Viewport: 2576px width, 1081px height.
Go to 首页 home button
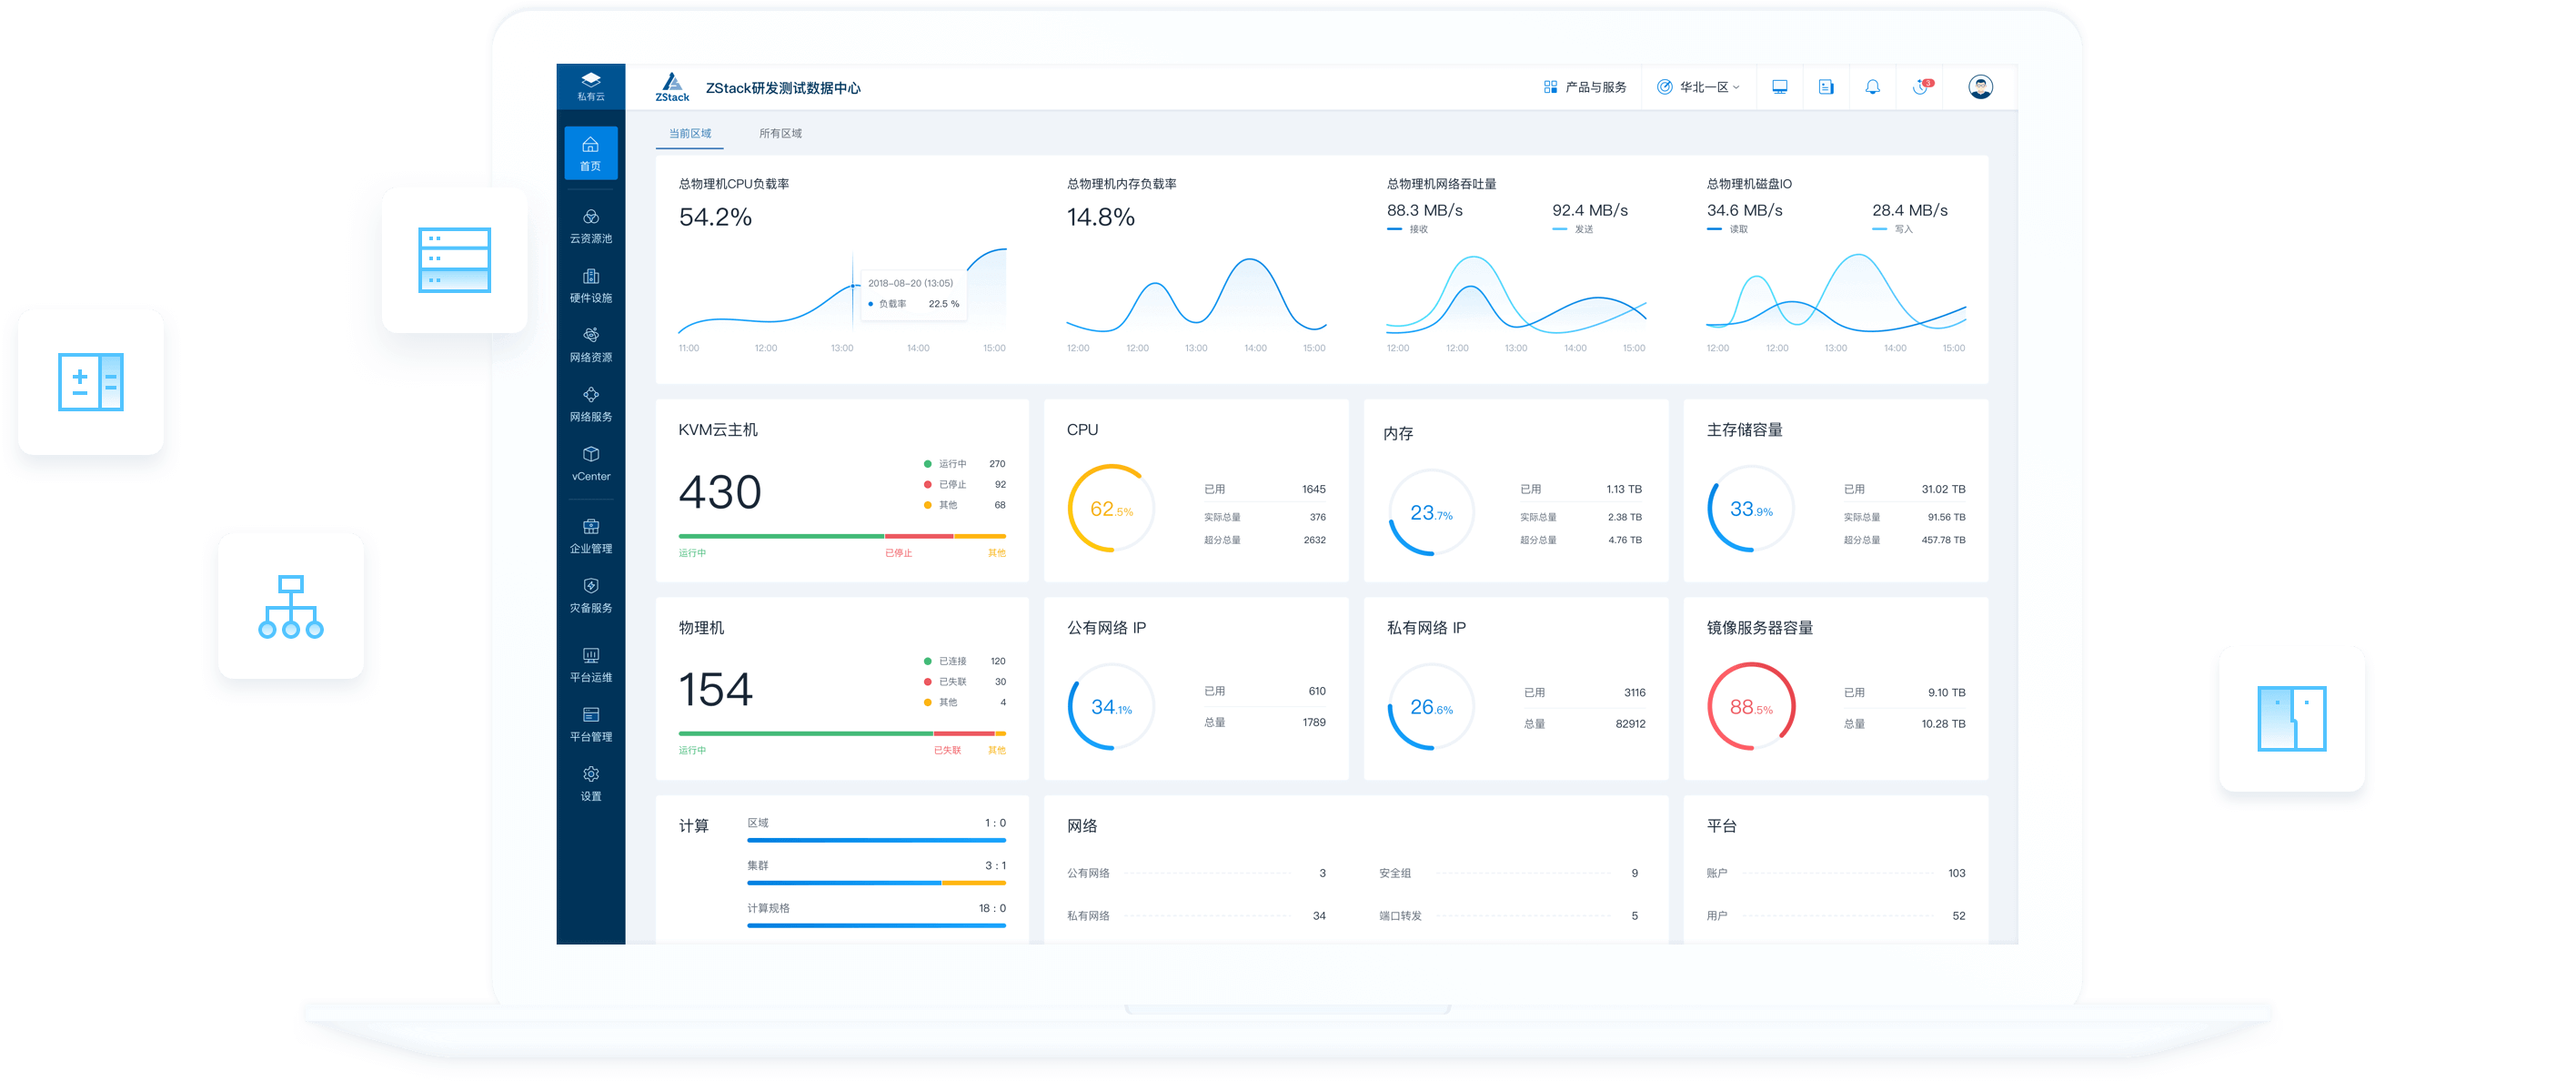click(590, 153)
